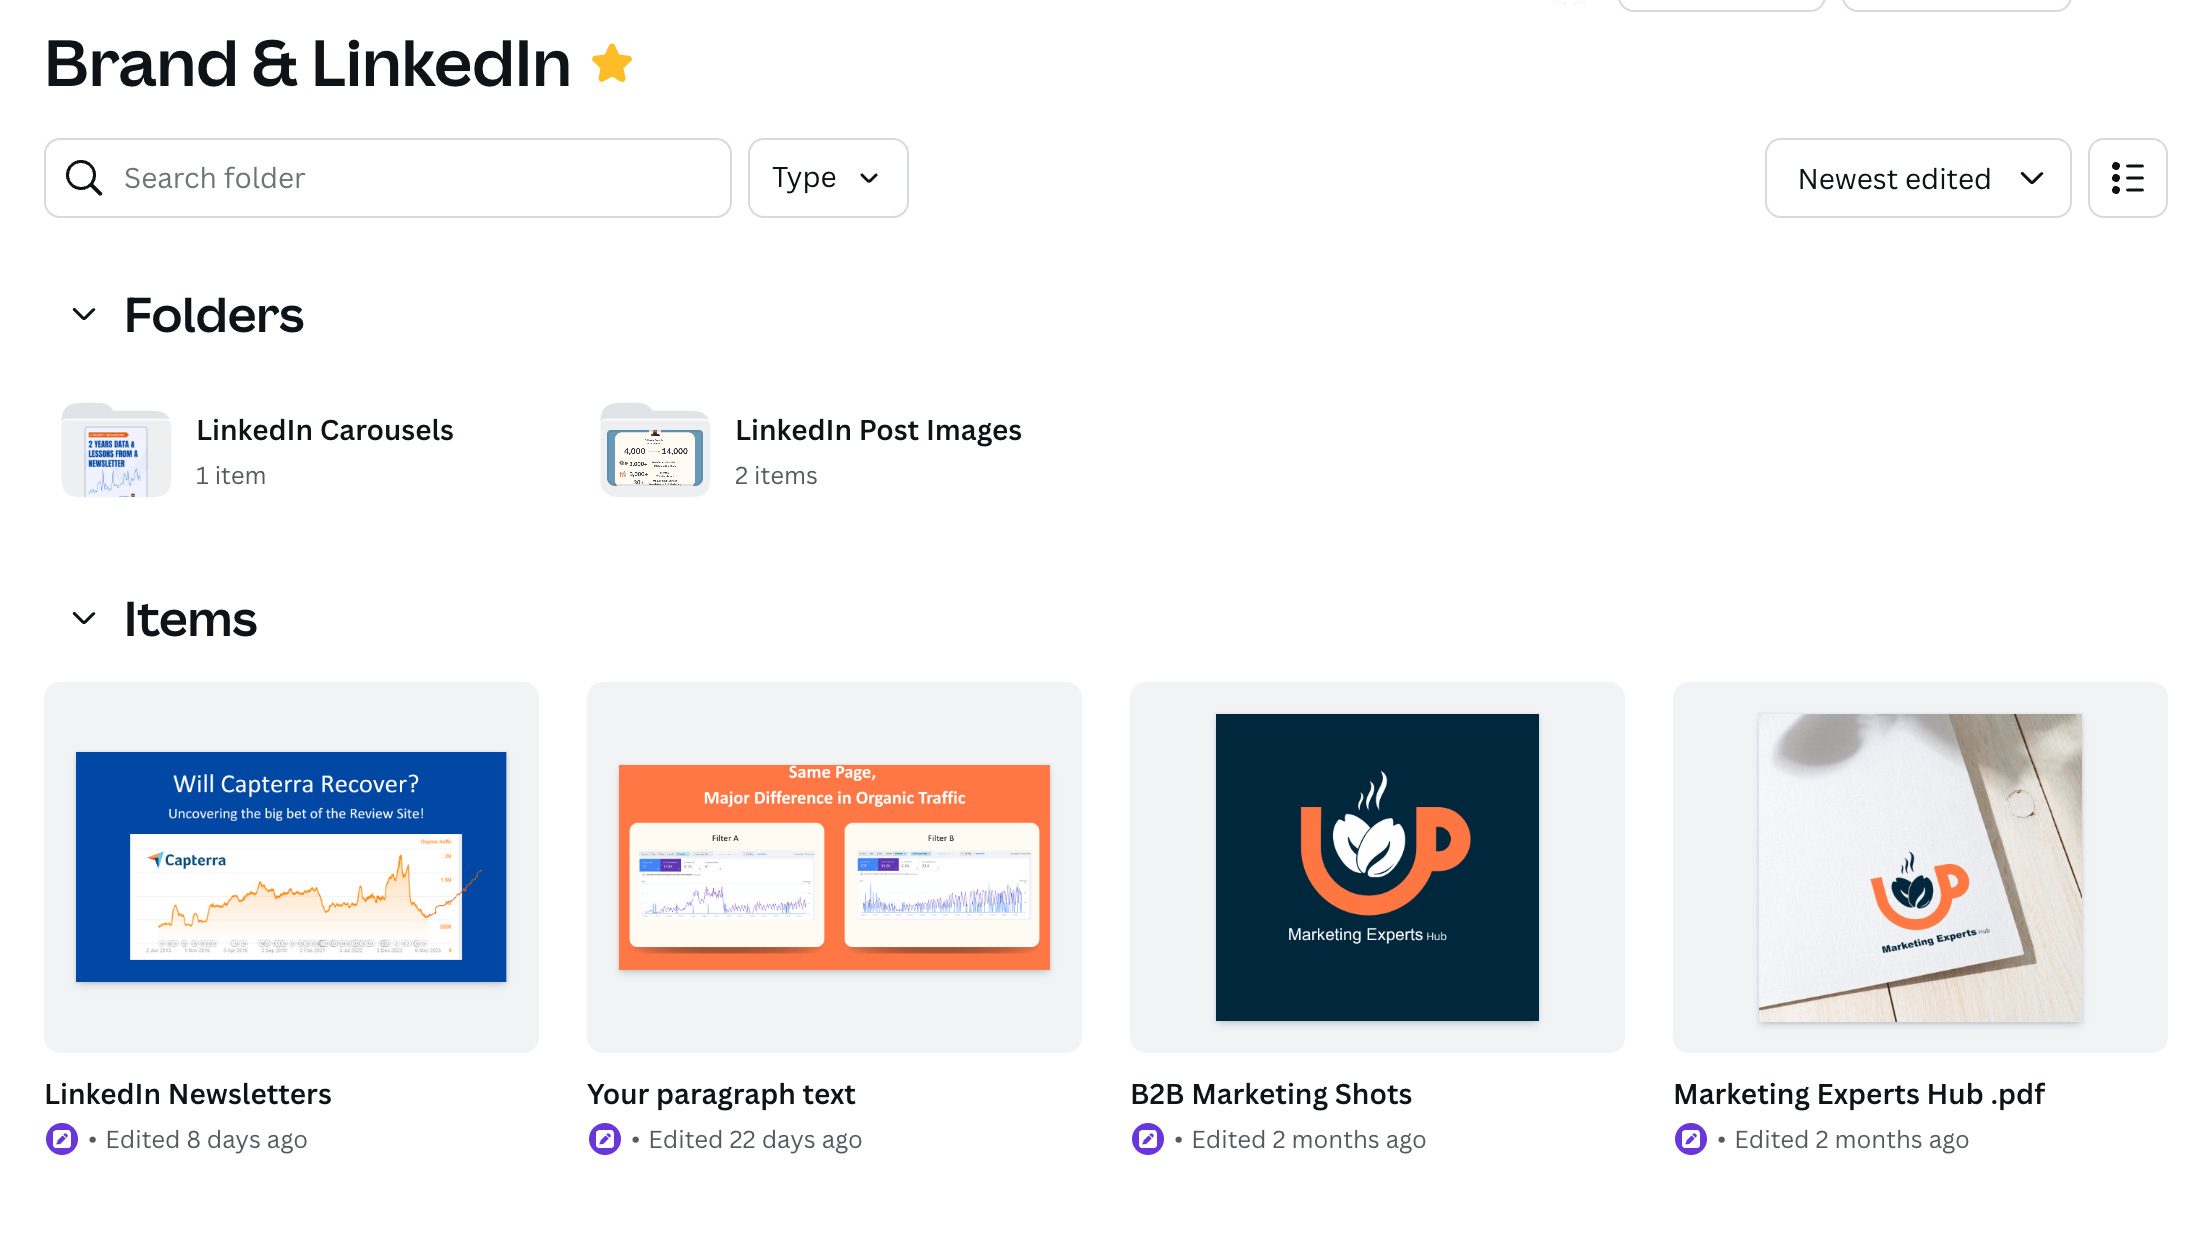Image resolution: width=2206 pixels, height=1246 pixels.
Task: Collapse the Folders section
Action: pyautogui.click(x=84, y=315)
